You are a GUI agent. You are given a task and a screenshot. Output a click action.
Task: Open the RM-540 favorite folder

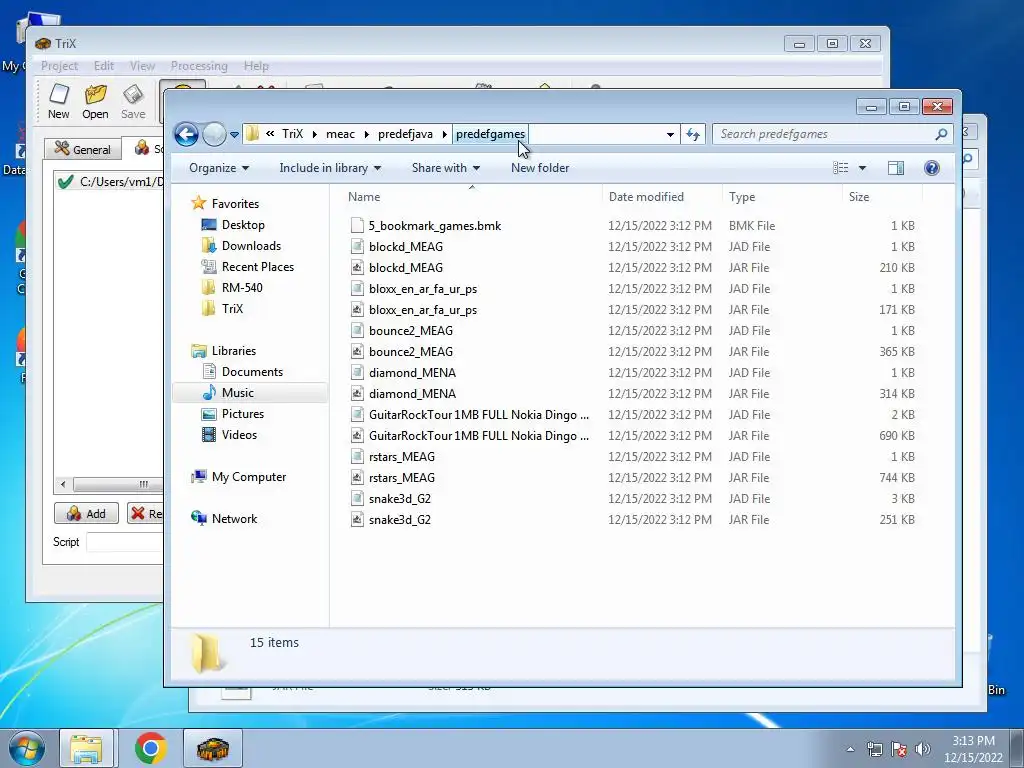click(x=242, y=287)
